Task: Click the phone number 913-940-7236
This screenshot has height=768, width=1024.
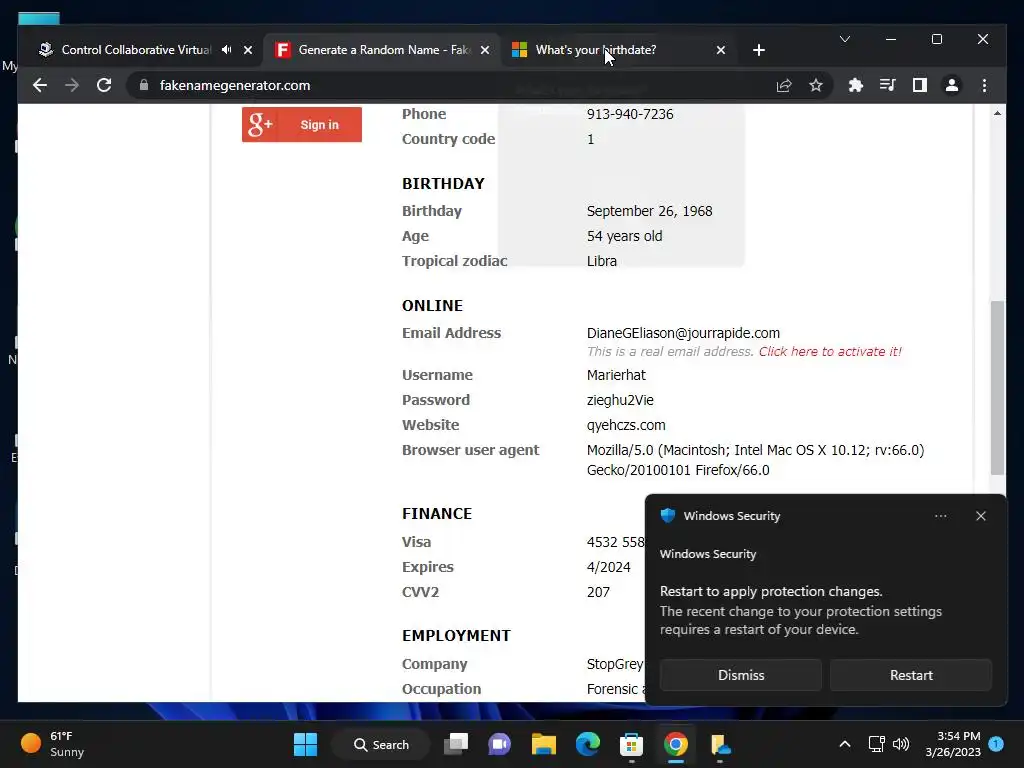Action: pos(630,114)
